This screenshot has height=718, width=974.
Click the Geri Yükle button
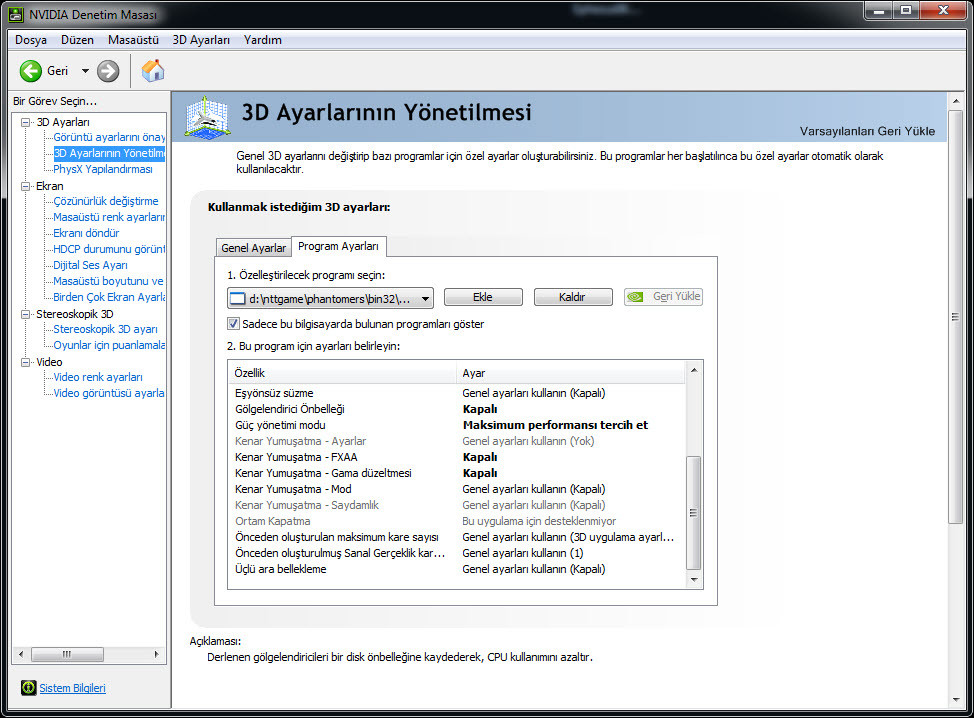pyautogui.click(x=663, y=297)
